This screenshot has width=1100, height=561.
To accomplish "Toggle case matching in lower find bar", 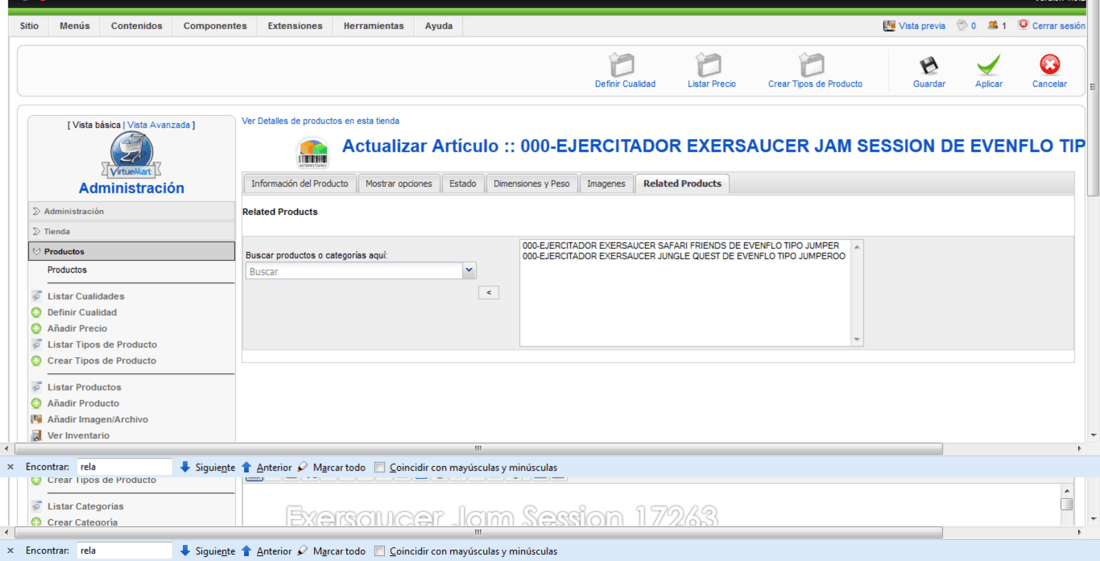I will pyautogui.click(x=380, y=552).
